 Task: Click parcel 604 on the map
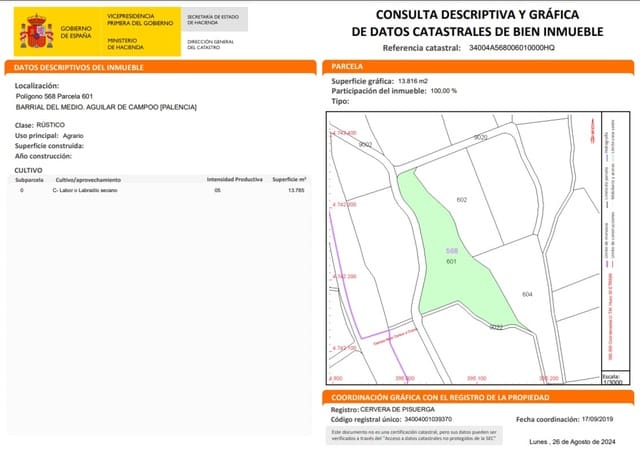pyautogui.click(x=527, y=294)
